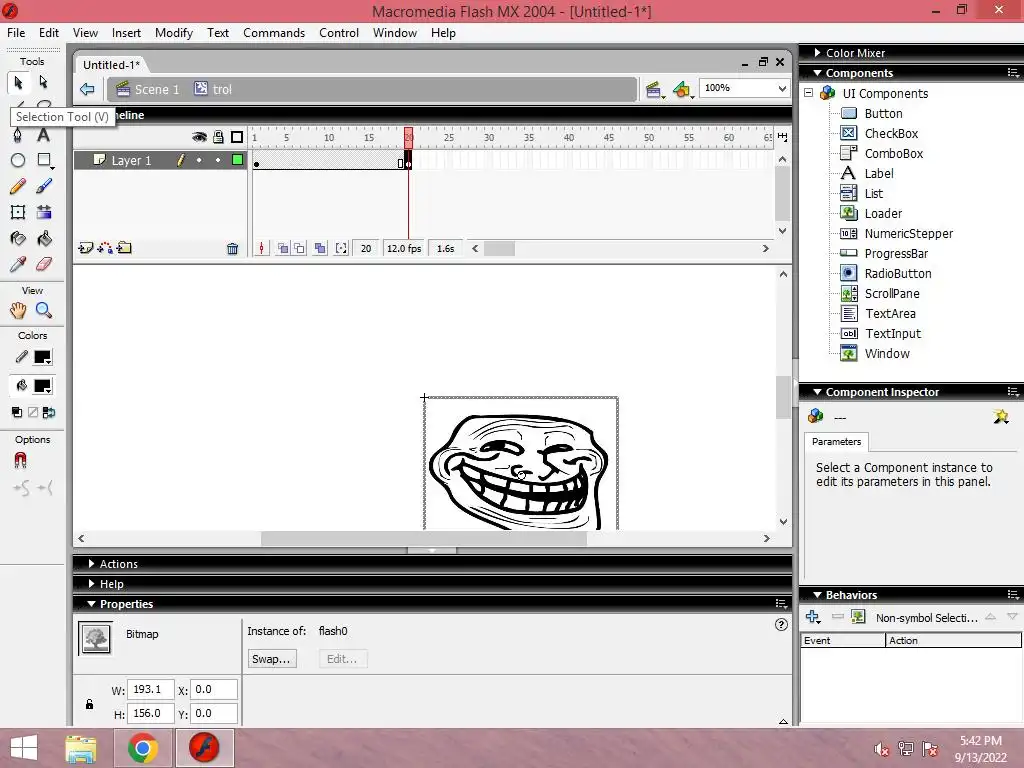Select the Fill Transform tool
The height and width of the screenshot is (768, 1024).
(44, 212)
